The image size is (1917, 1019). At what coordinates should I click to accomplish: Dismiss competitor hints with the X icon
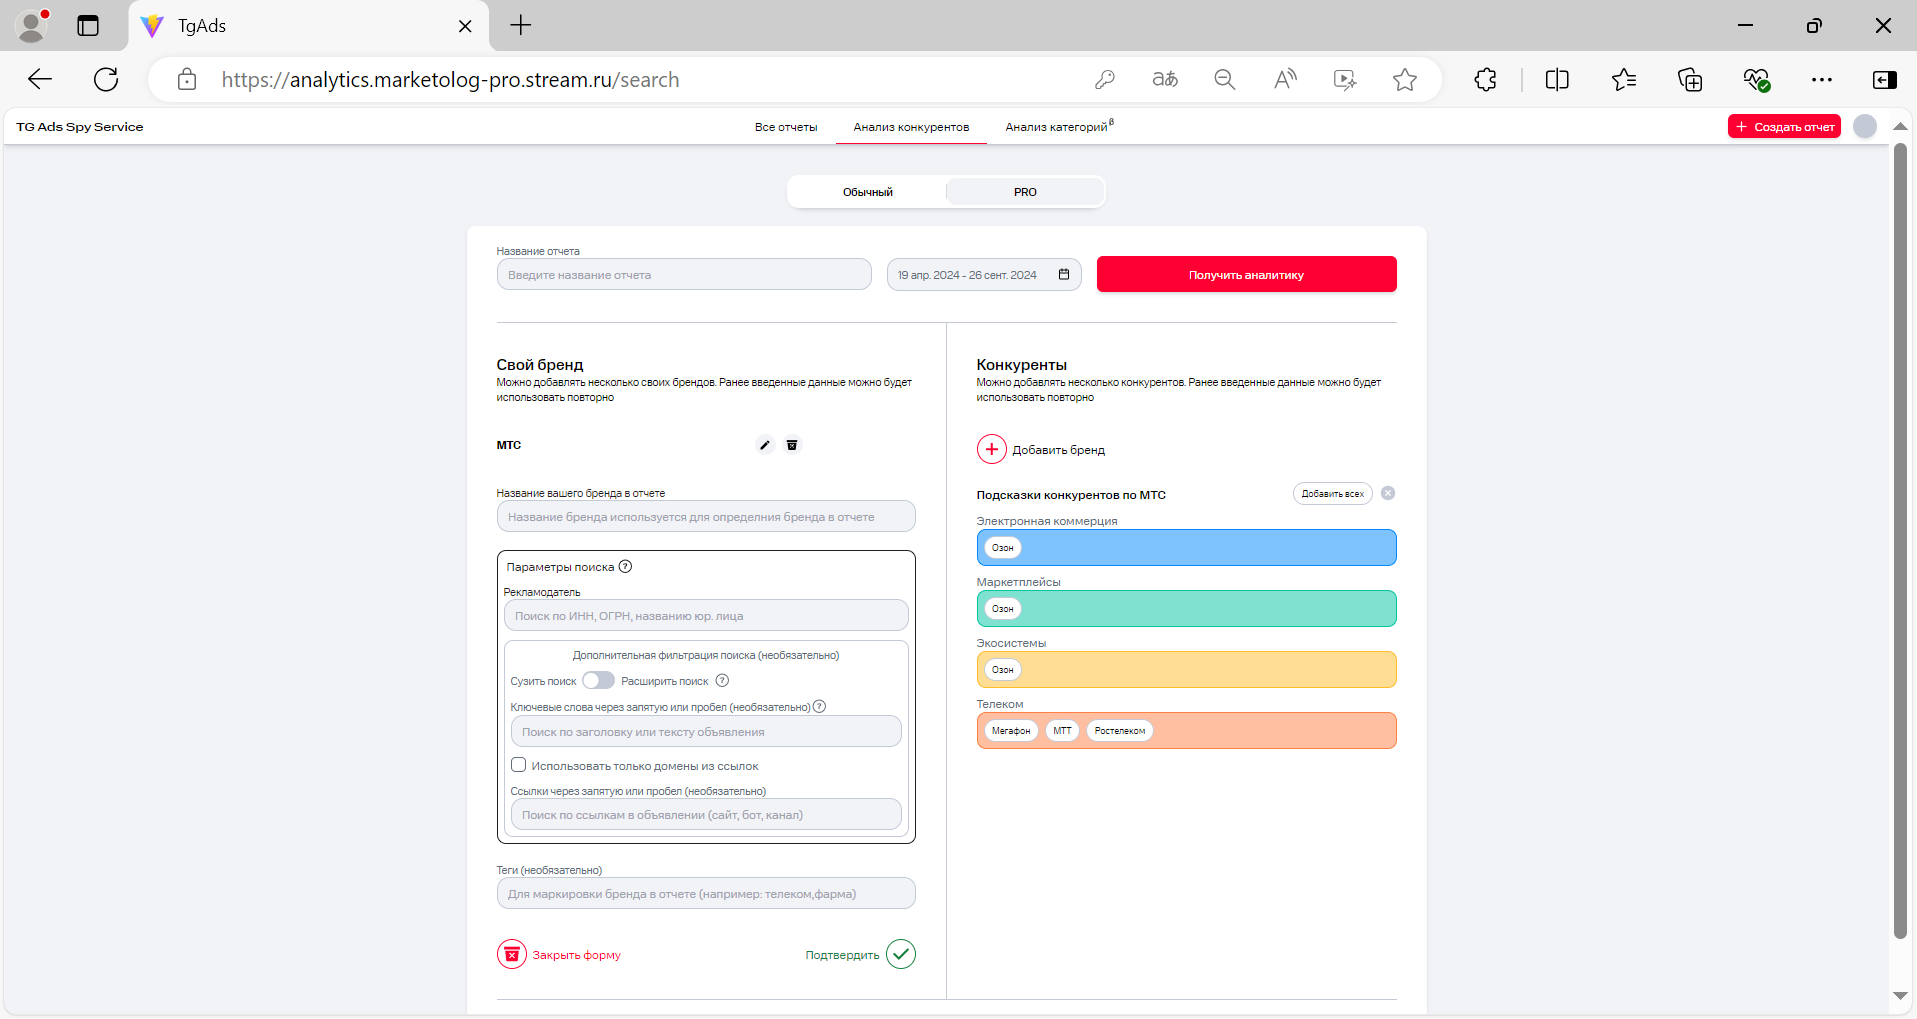tap(1388, 493)
